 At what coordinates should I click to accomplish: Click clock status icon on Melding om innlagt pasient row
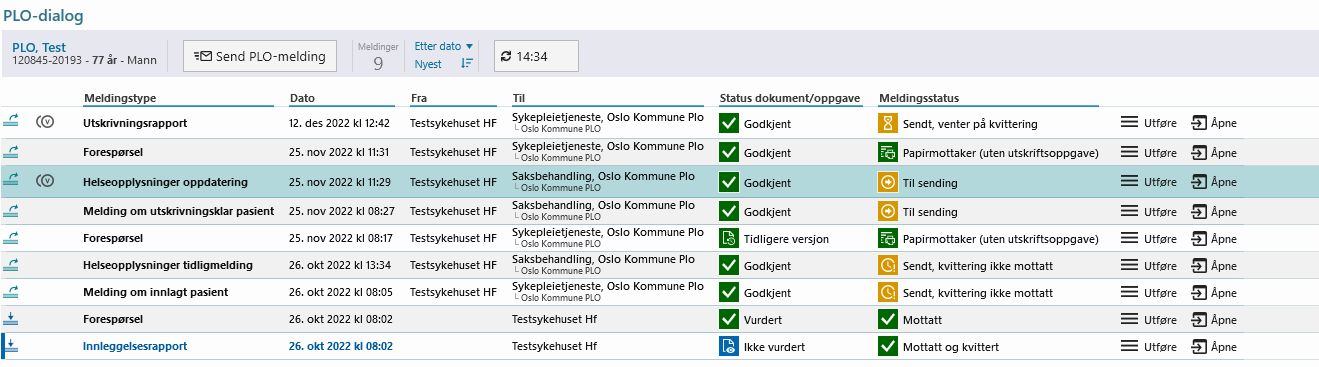[888, 293]
